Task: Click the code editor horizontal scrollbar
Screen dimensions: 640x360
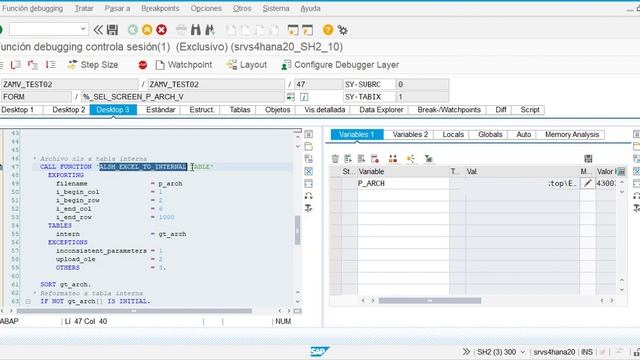Action: pos(134,311)
